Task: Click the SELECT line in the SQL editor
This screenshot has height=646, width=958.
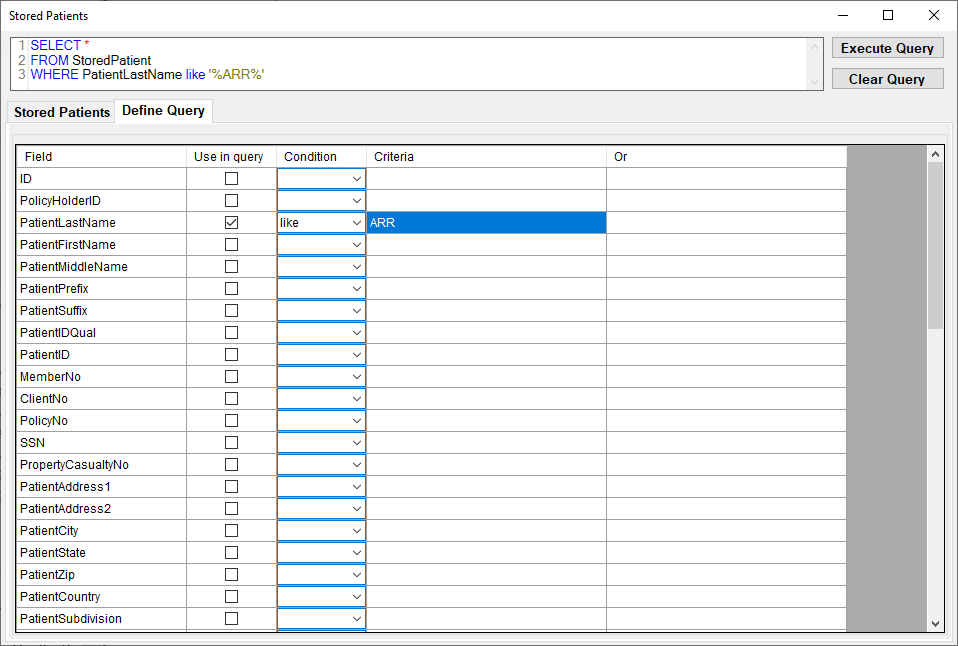Action: pyautogui.click(x=60, y=45)
